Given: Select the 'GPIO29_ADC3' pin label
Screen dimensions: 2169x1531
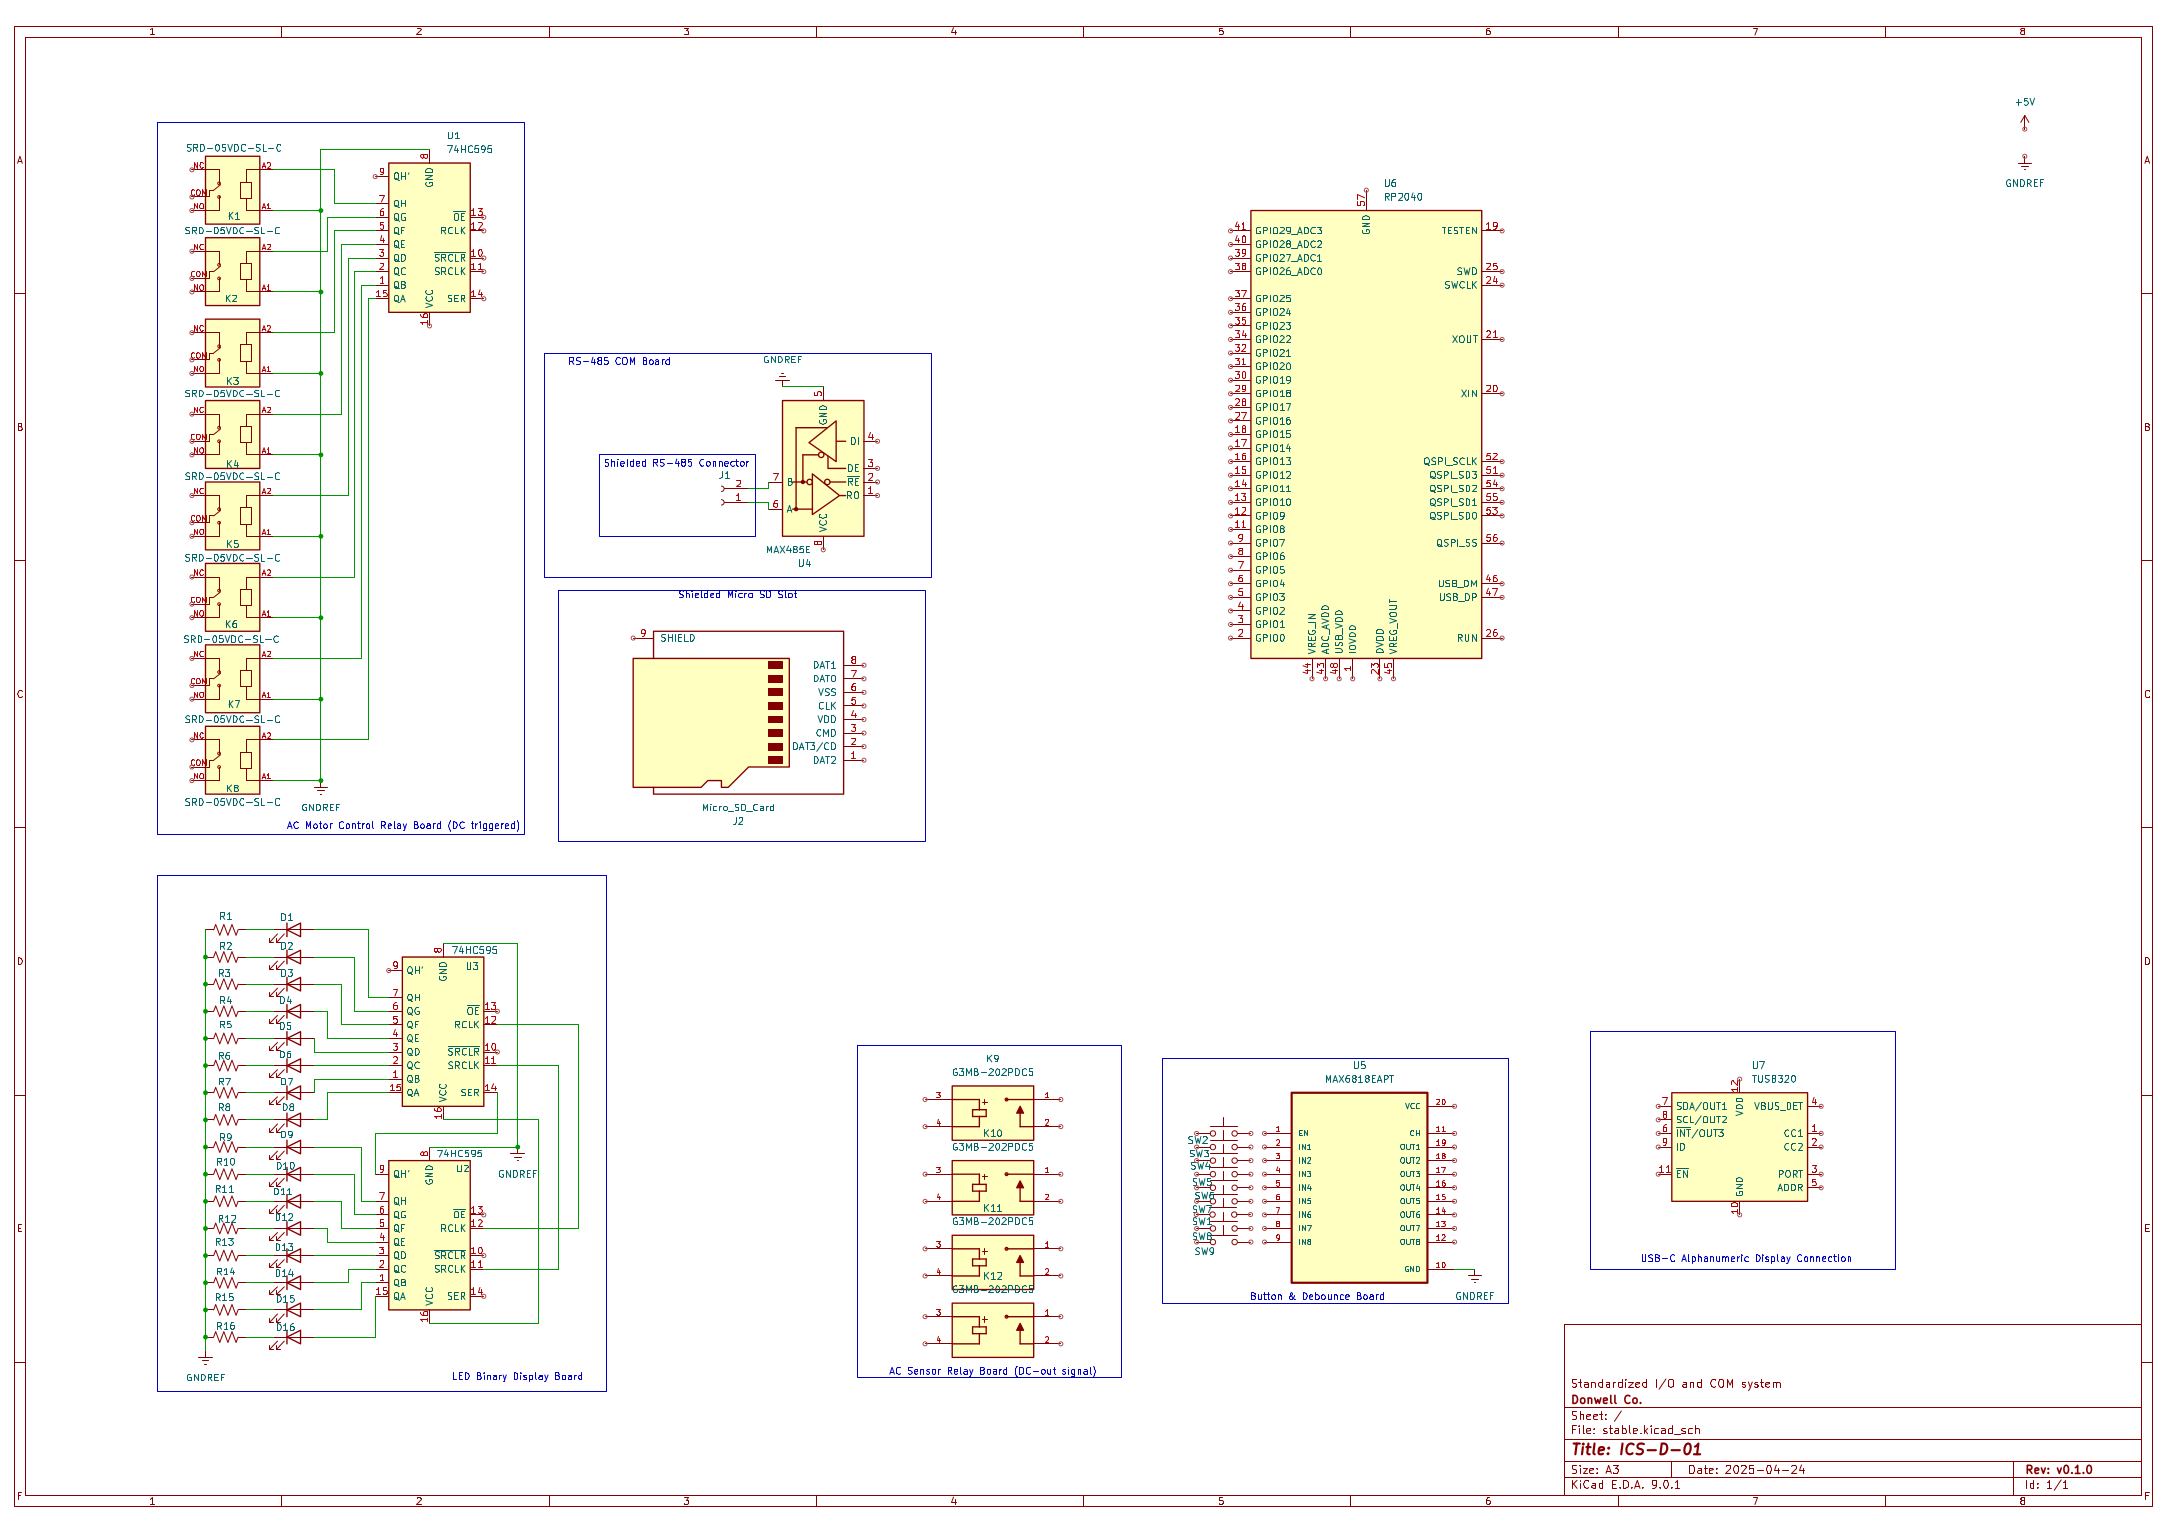Looking at the screenshot, I should (x=1288, y=231).
